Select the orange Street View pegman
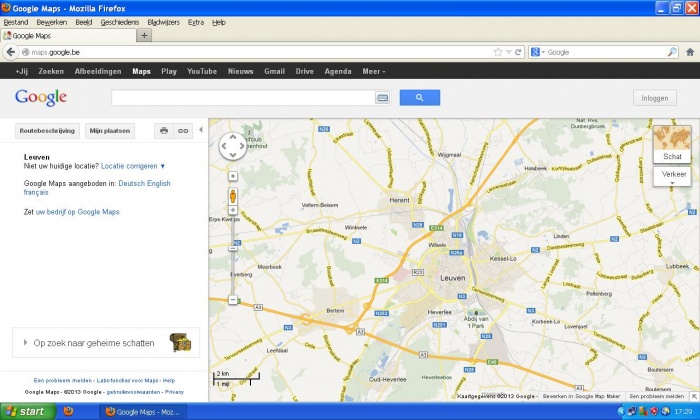This screenshot has width=700, height=420. pyautogui.click(x=233, y=196)
